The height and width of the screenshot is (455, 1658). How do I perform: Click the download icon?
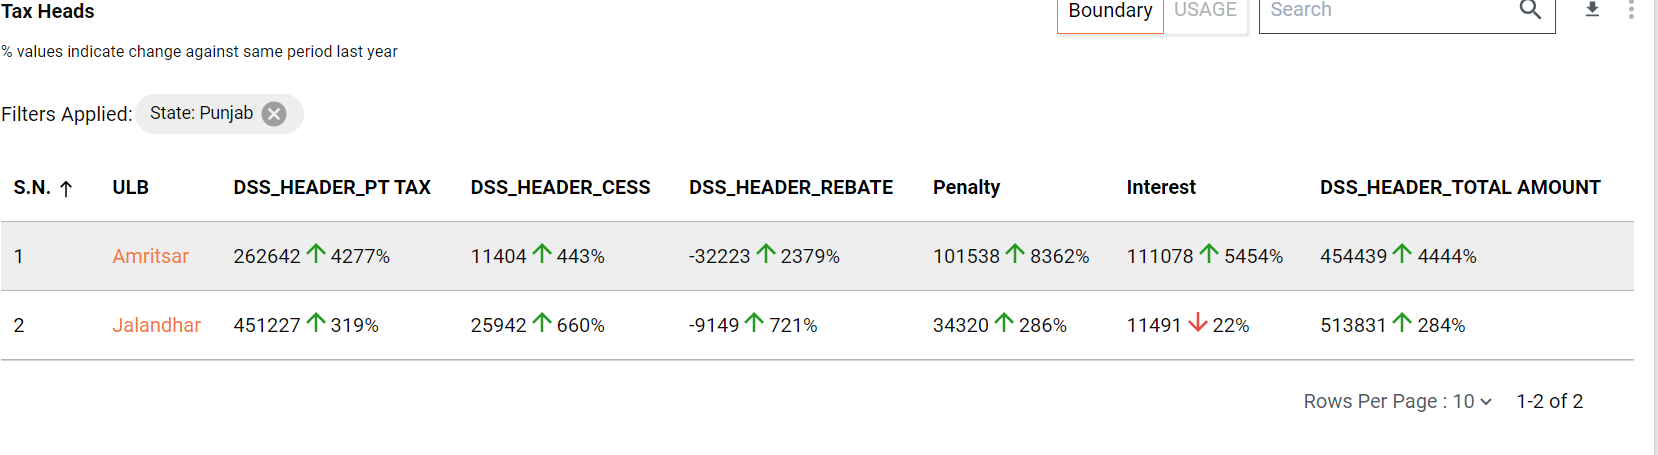tap(1592, 10)
